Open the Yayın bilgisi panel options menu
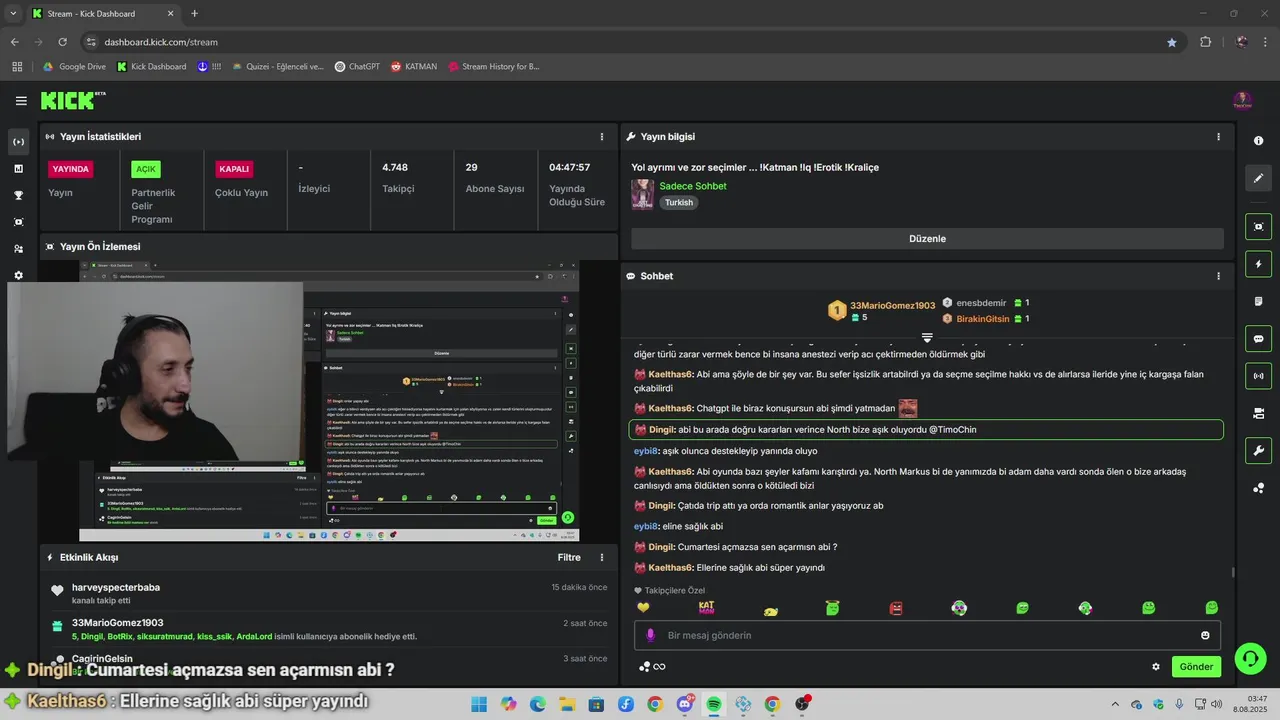 pyautogui.click(x=1218, y=137)
